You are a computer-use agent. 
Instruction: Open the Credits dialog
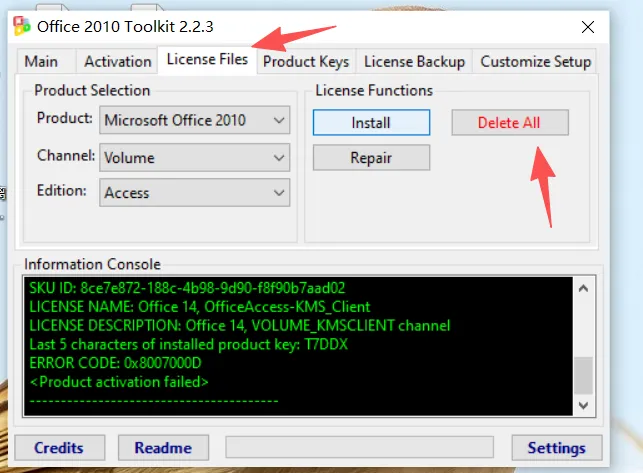coord(59,448)
